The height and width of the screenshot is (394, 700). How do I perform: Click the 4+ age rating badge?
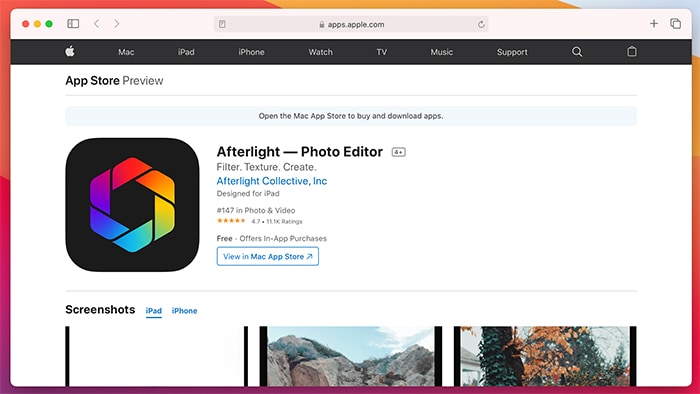tap(398, 152)
